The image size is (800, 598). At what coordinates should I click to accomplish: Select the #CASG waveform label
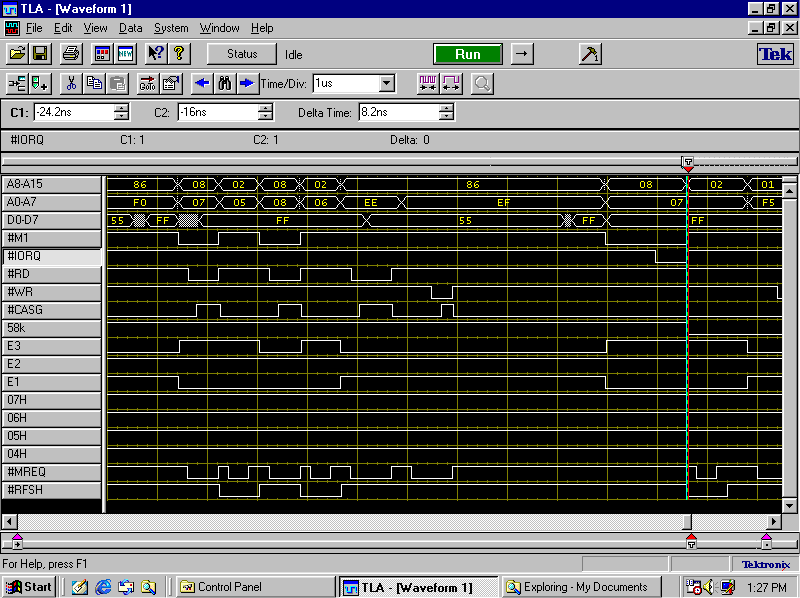[52, 310]
